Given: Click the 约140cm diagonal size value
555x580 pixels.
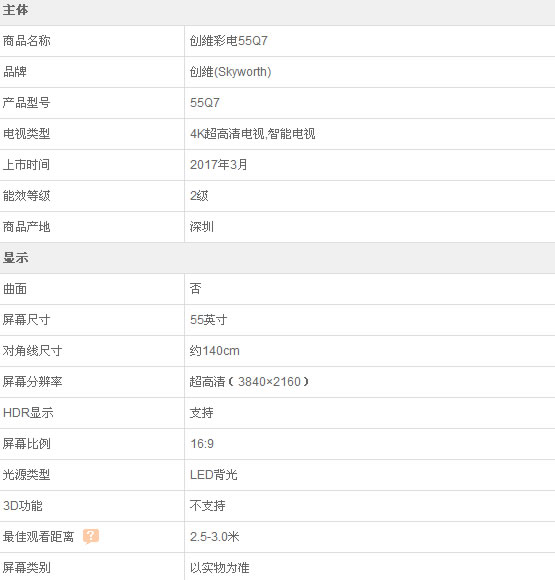Looking at the screenshot, I should point(215,351).
